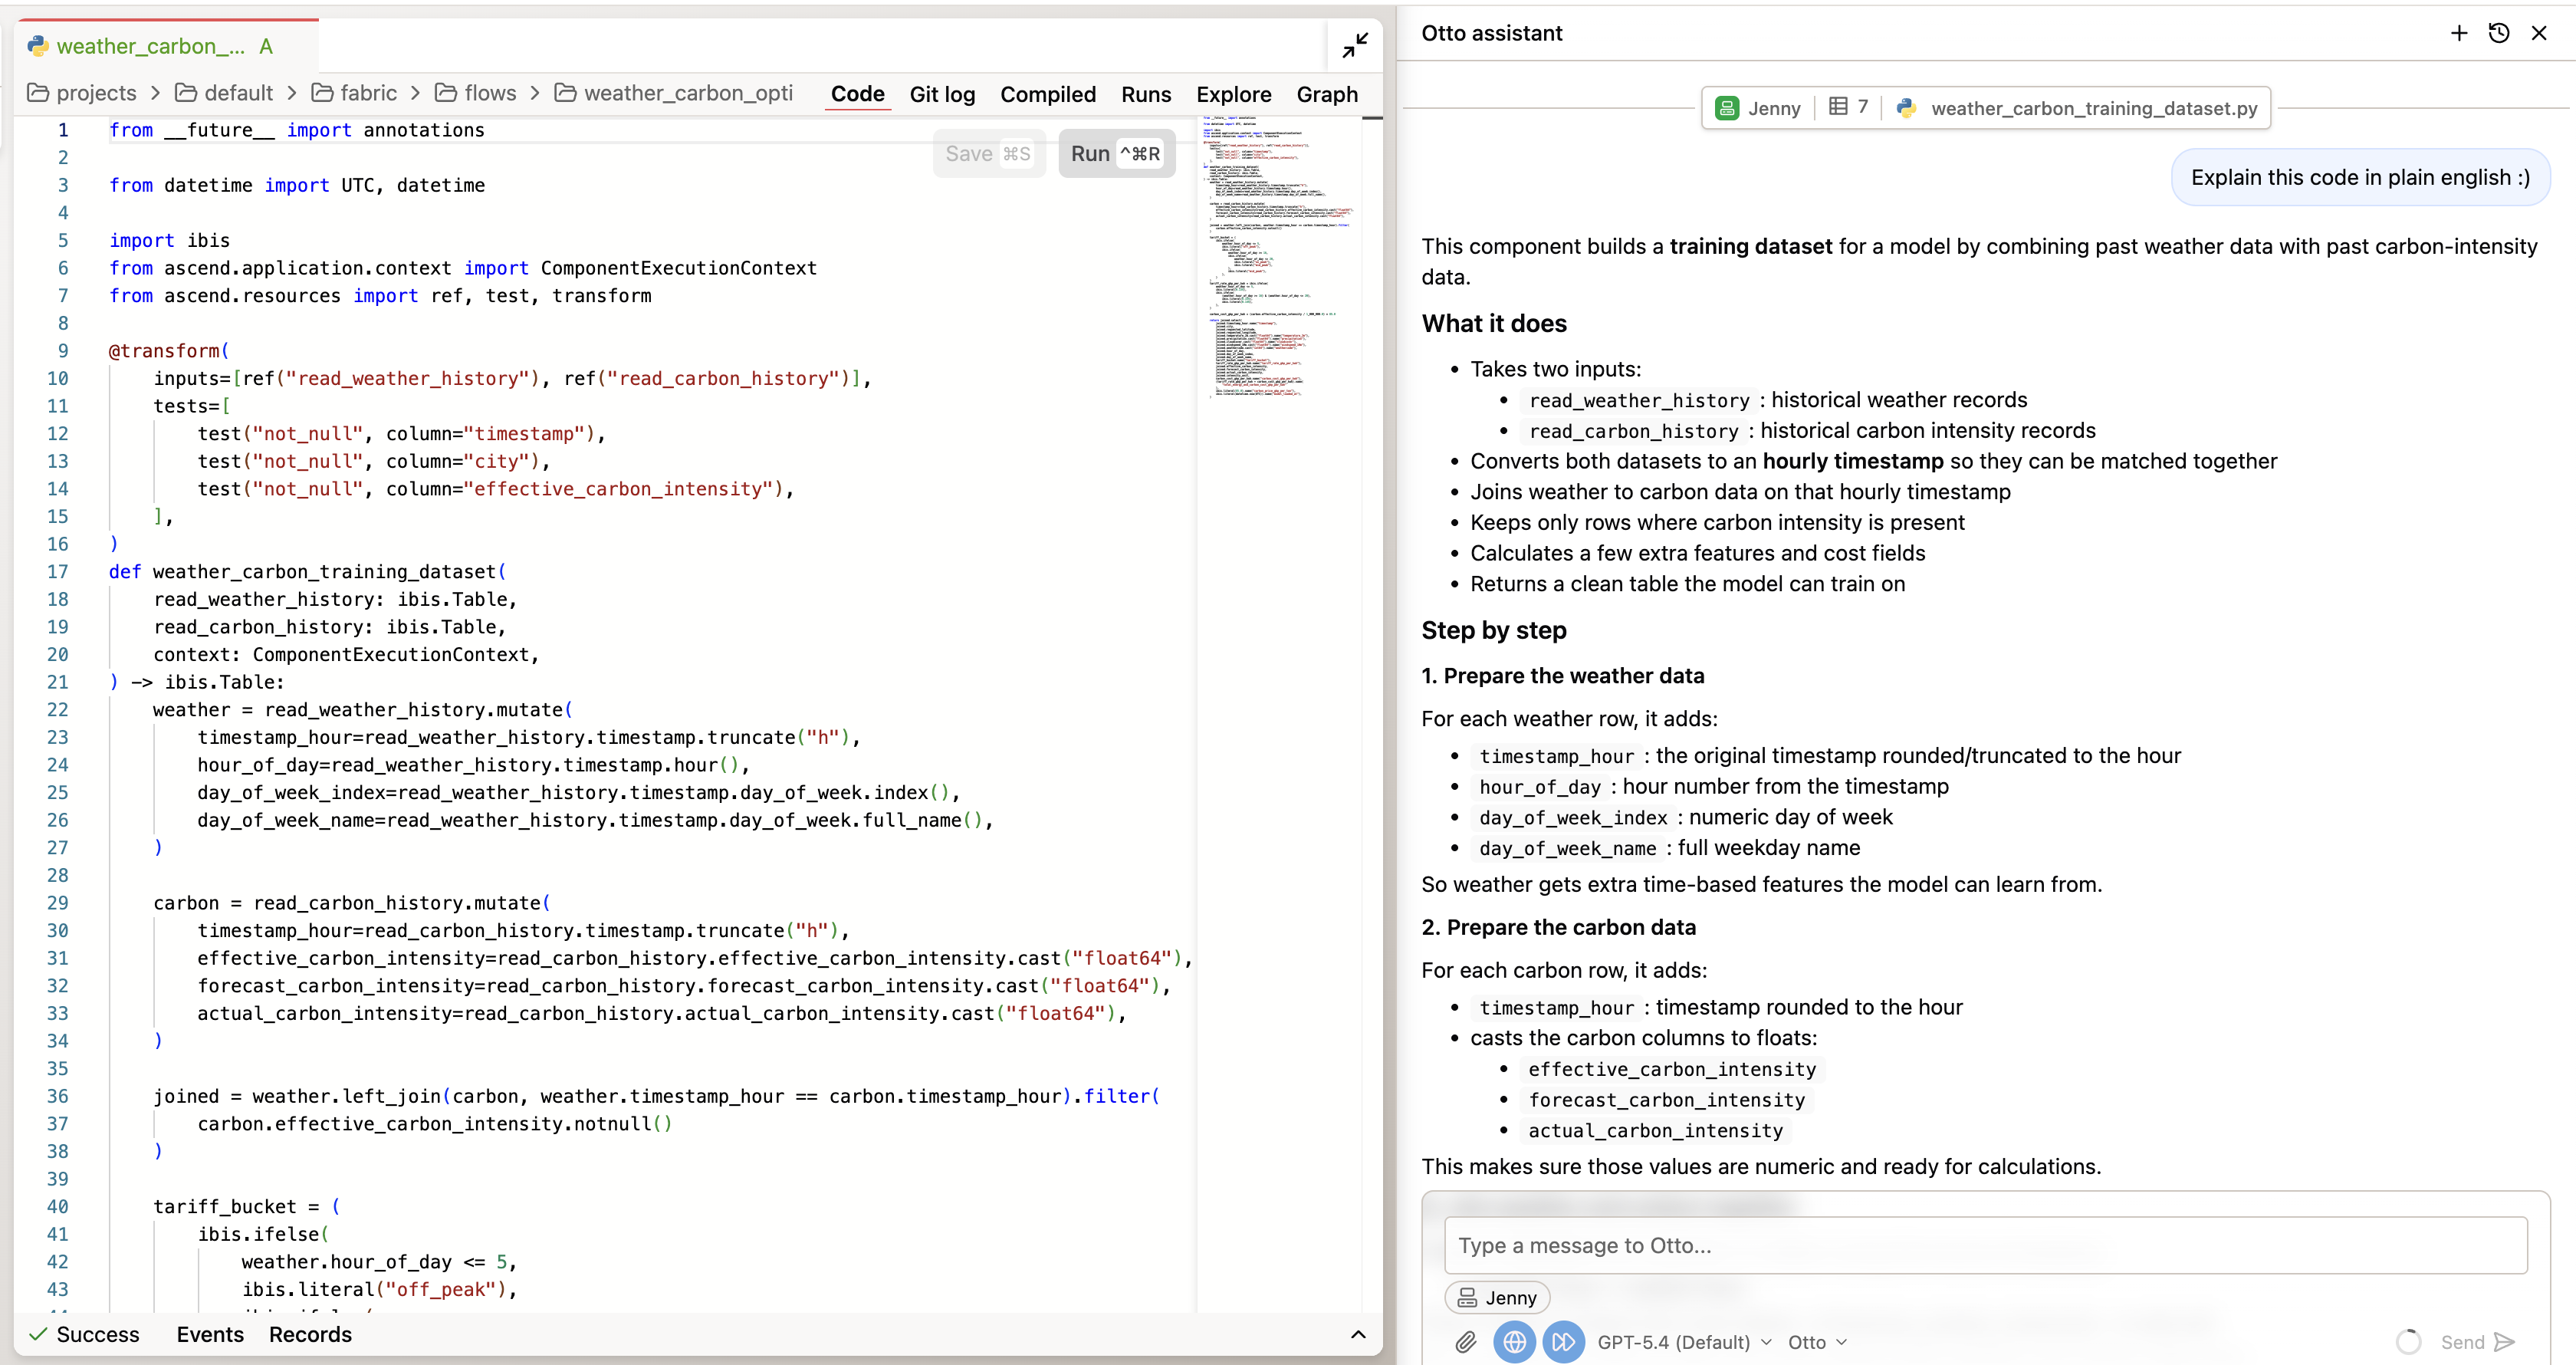The image size is (2576, 1365).
Task: Open the GPT-5.4 (Default) model dropdown
Action: pos(1685,1342)
